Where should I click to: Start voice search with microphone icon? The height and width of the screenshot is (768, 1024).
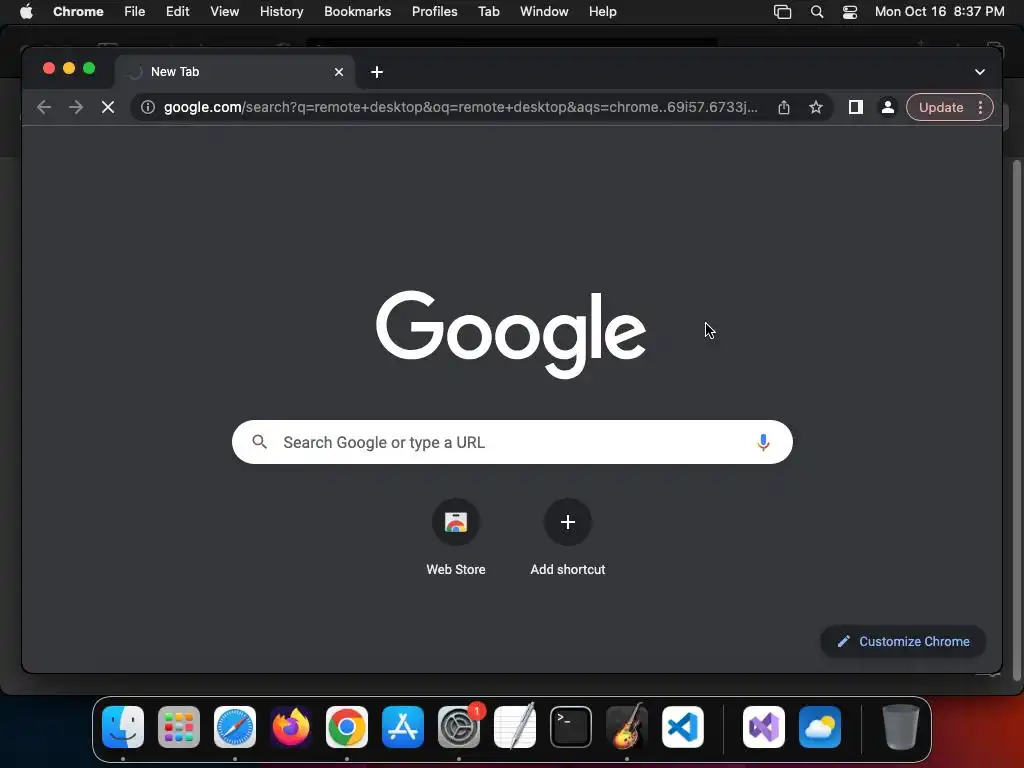click(763, 442)
